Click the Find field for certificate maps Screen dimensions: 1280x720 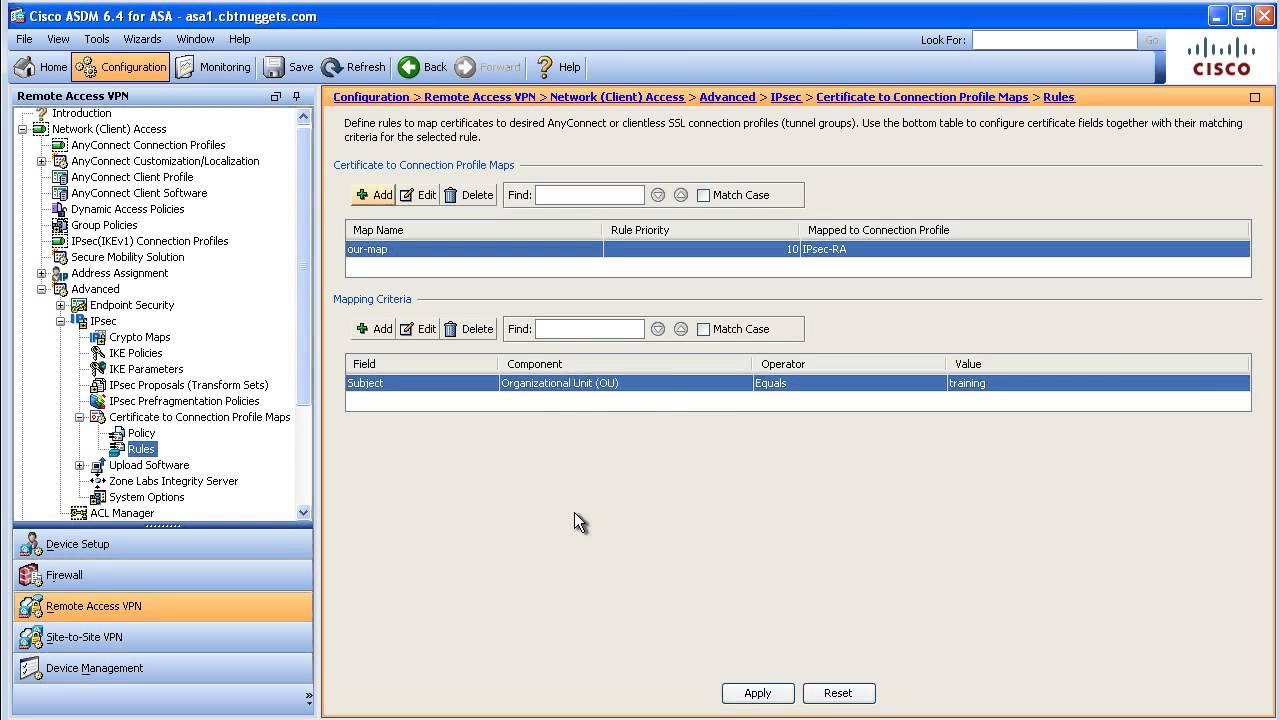[589, 195]
